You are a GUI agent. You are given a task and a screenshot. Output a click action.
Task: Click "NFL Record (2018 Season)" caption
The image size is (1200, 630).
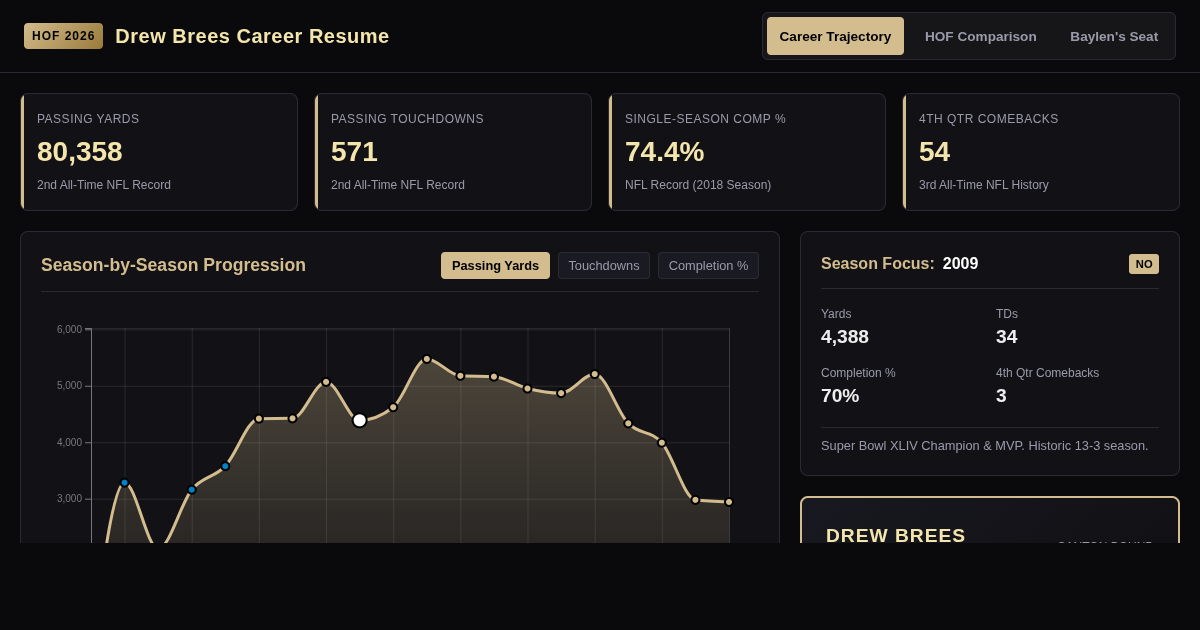[x=698, y=185]
